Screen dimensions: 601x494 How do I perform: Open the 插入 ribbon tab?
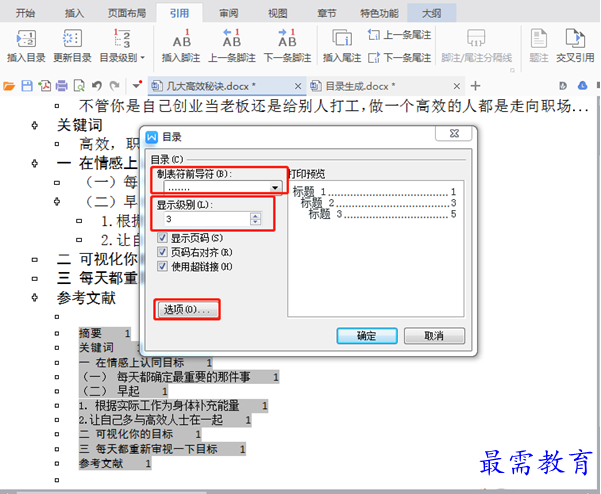(74, 13)
